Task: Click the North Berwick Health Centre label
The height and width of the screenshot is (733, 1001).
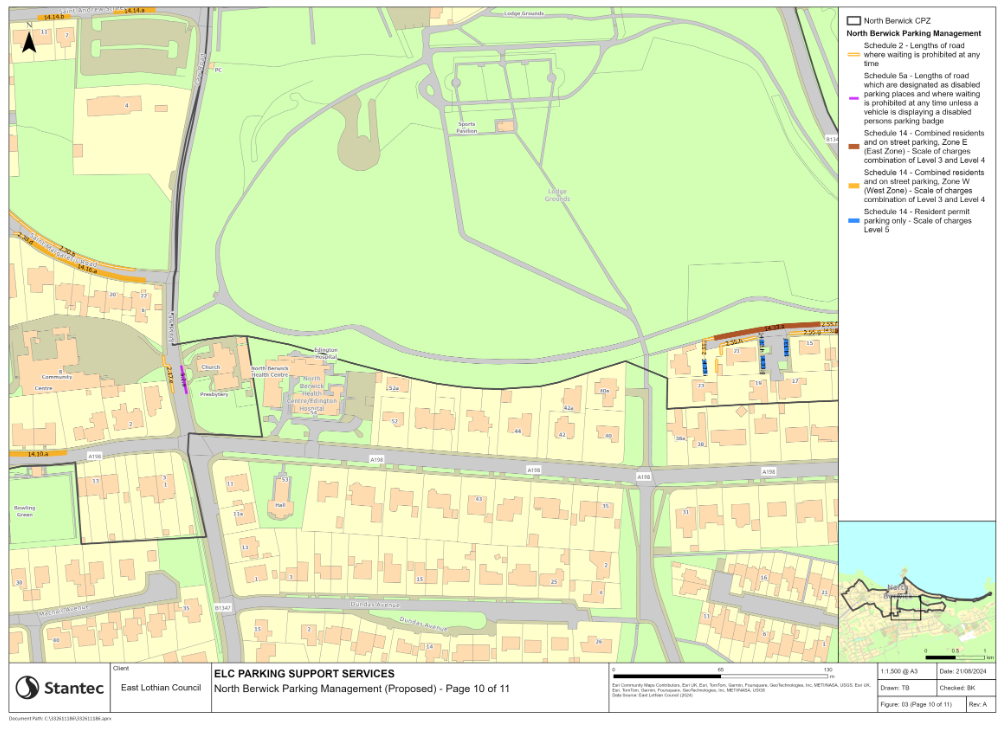Action: [270, 372]
